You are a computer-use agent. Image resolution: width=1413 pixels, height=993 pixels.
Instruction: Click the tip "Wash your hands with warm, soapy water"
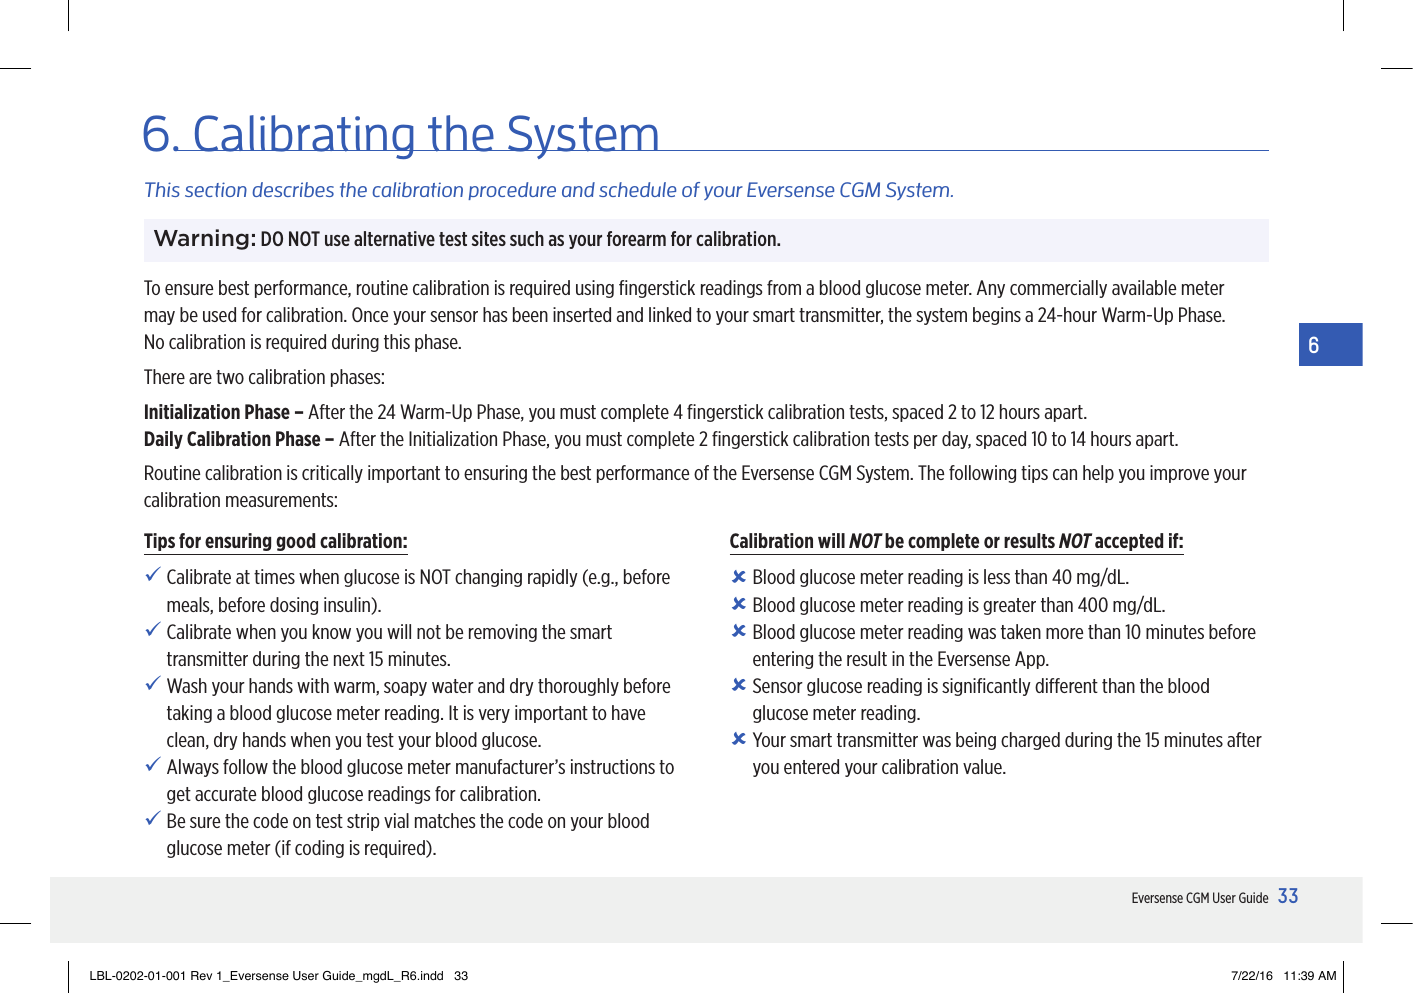tap(418, 713)
